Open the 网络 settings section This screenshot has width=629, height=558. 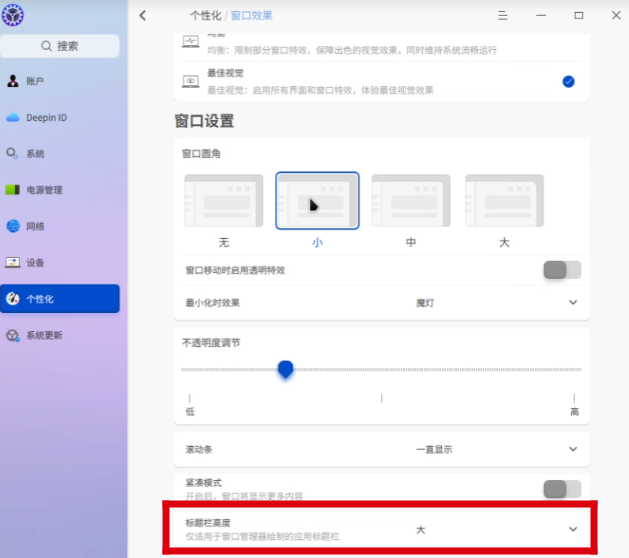coord(60,226)
